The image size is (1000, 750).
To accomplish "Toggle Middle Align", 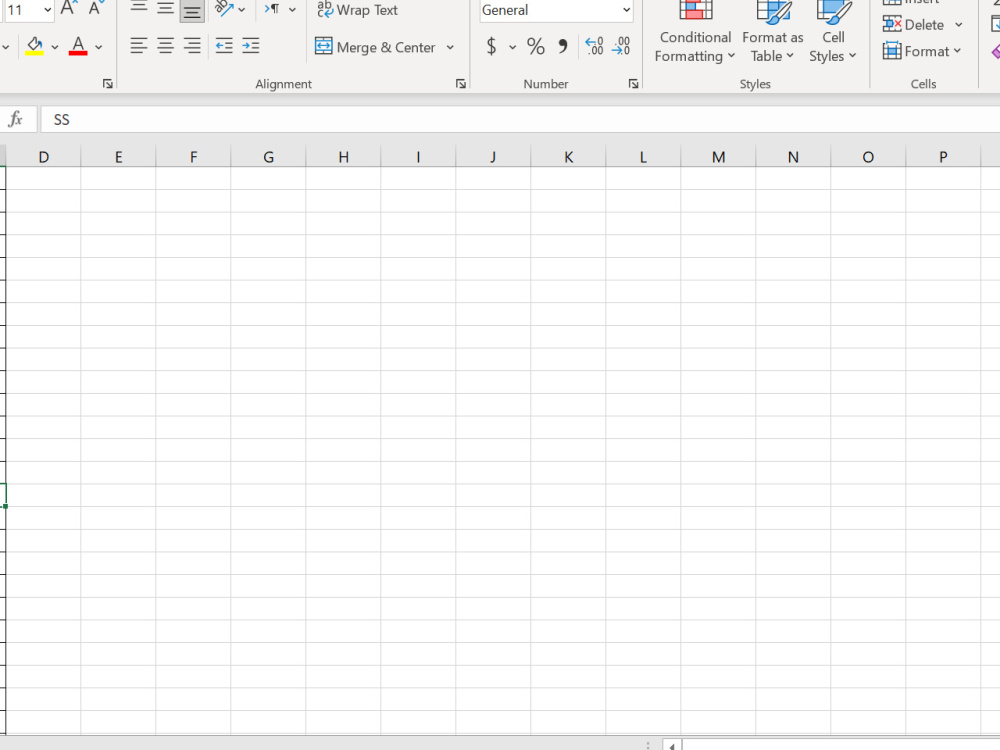I will coord(165,8).
